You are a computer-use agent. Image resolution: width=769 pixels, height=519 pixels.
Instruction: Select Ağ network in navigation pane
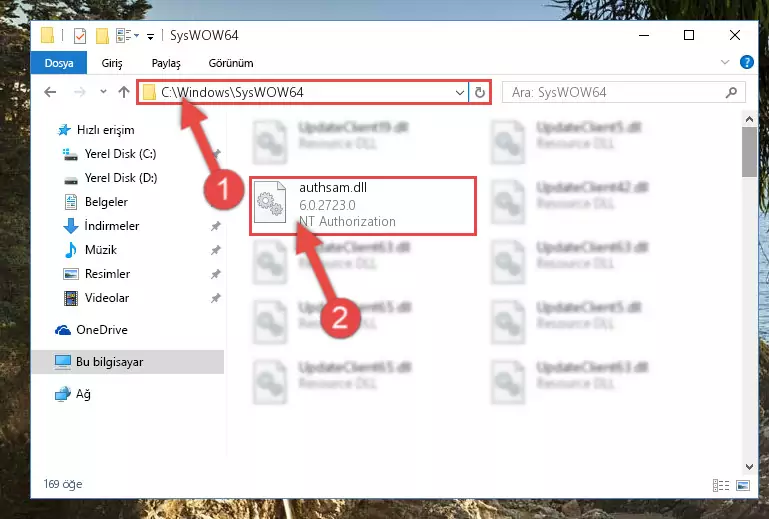(x=83, y=394)
